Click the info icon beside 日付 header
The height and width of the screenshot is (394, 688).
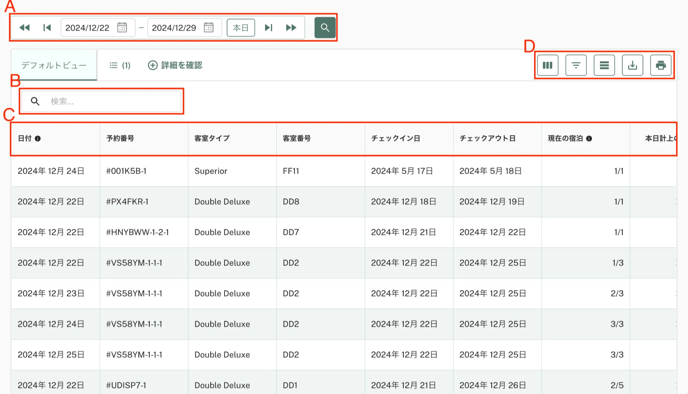coord(38,139)
